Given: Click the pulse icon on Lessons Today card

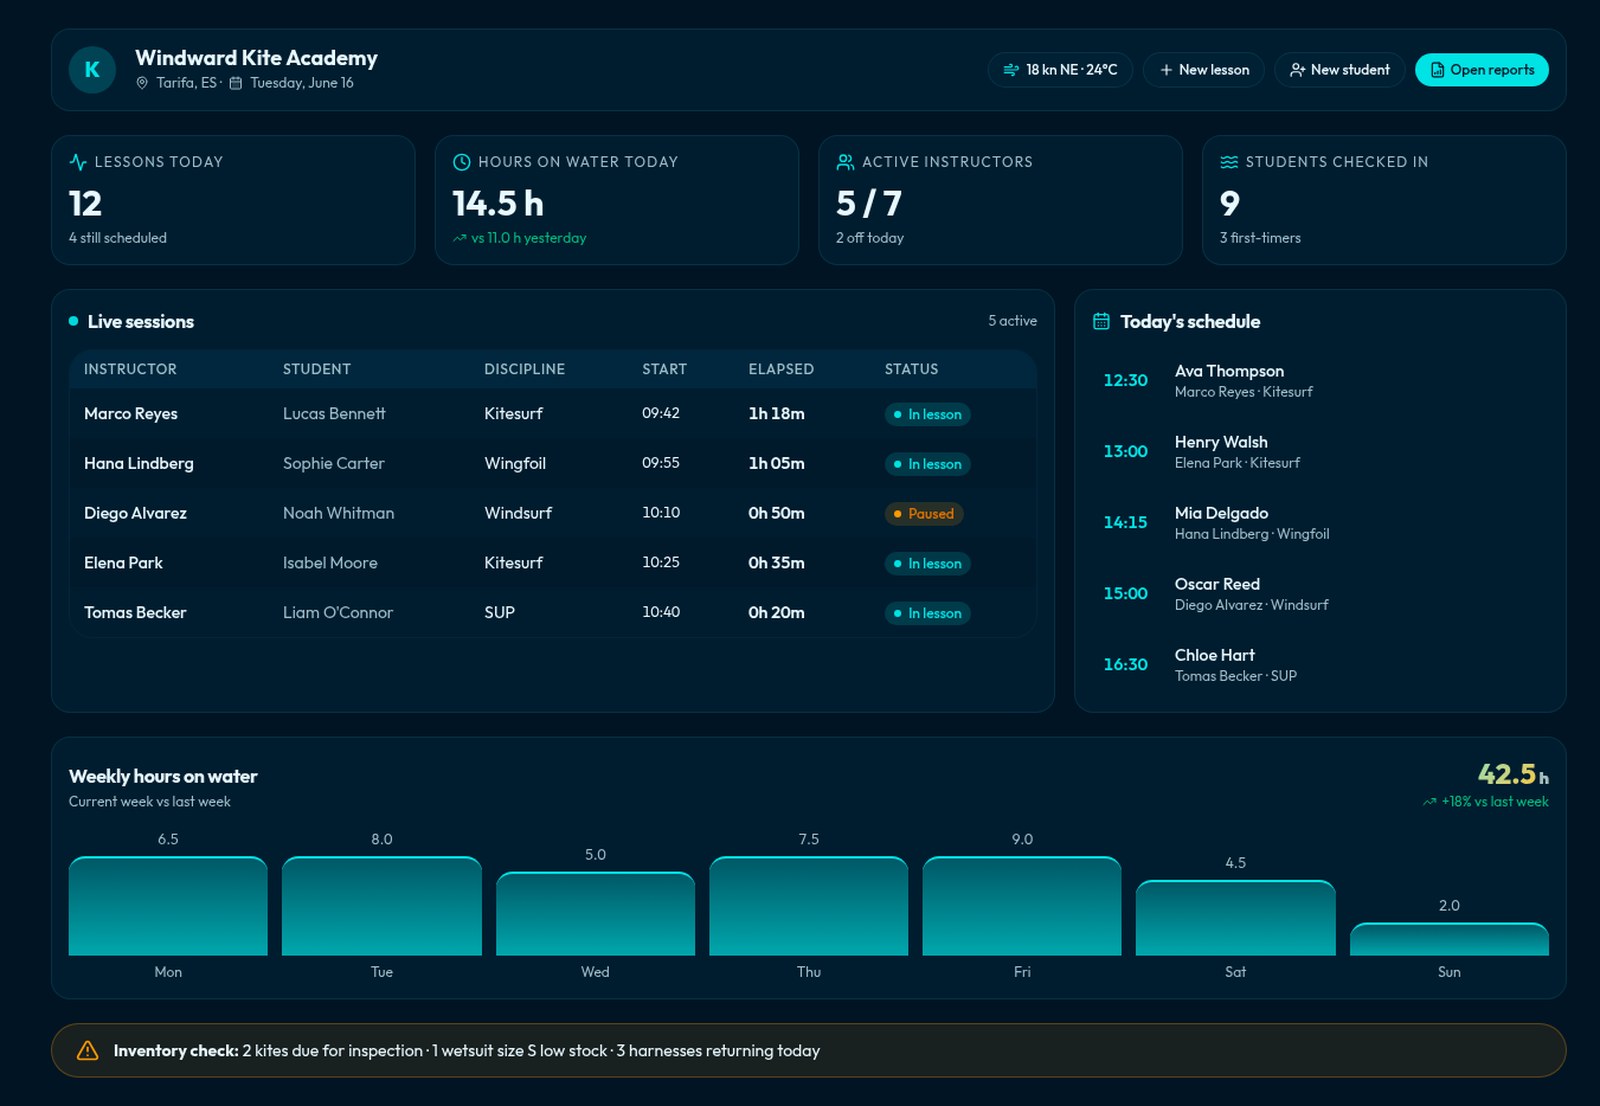Looking at the screenshot, I should click(78, 162).
